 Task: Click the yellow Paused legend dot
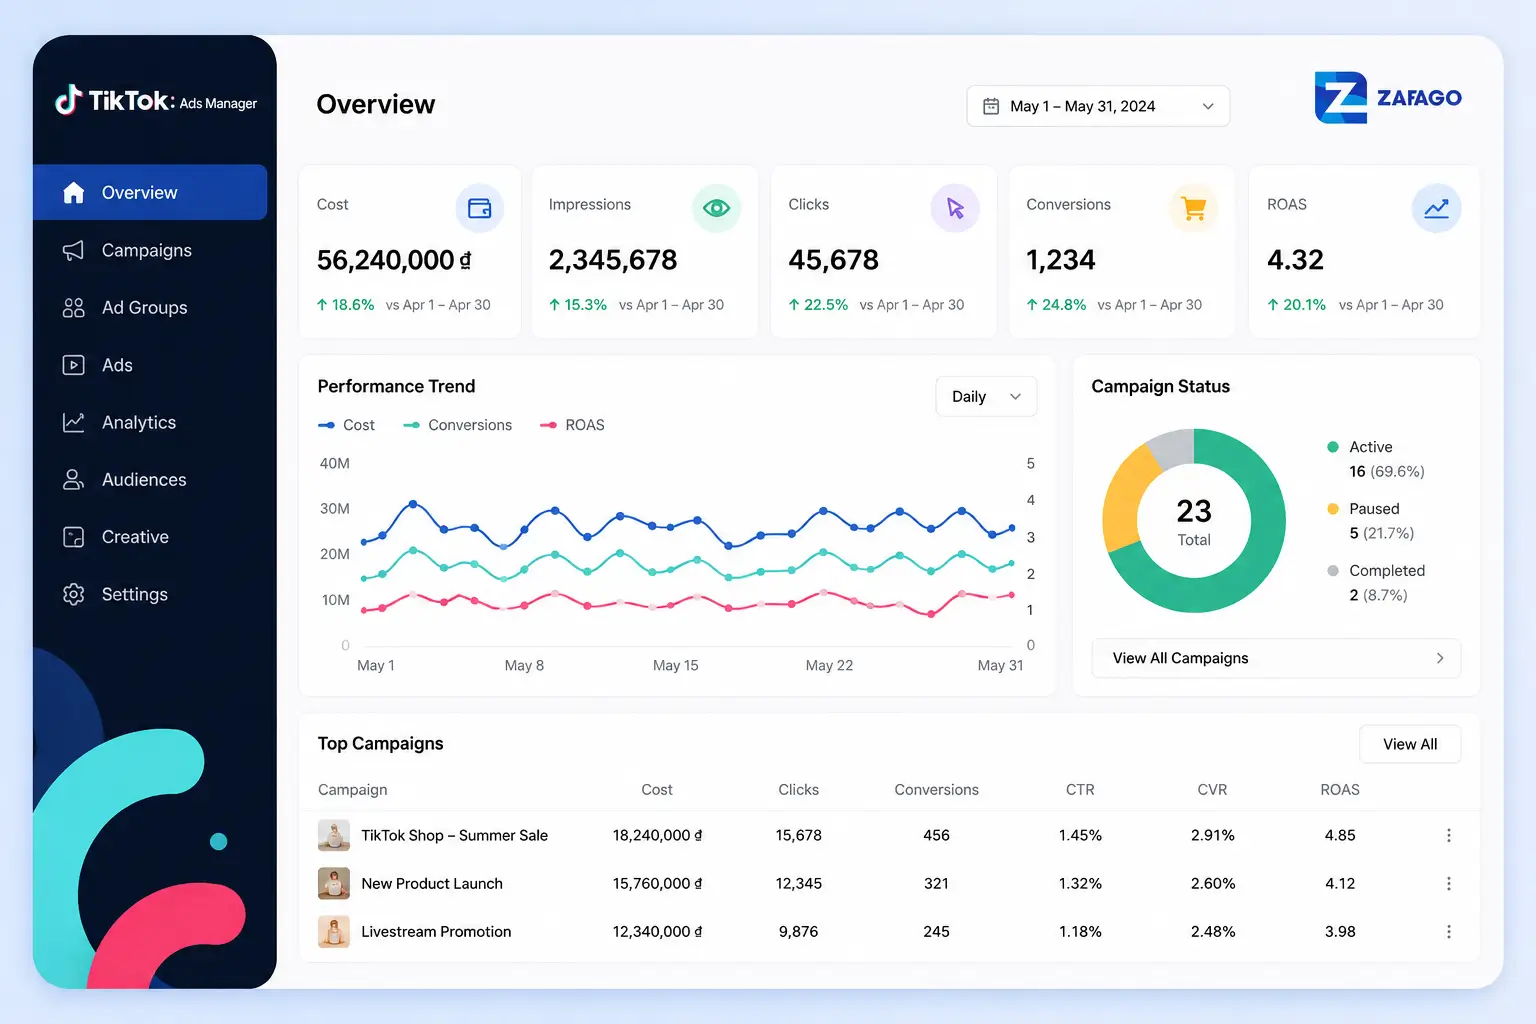click(1333, 509)
